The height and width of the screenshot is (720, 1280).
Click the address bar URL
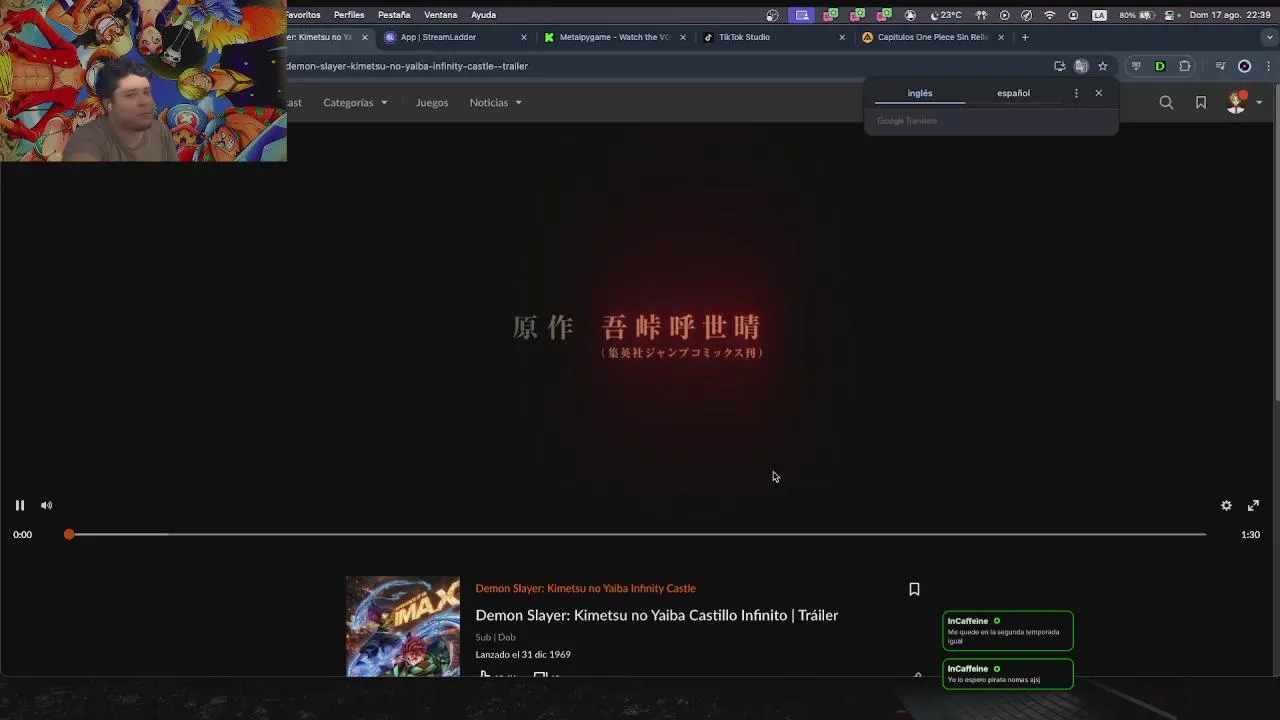407,66
